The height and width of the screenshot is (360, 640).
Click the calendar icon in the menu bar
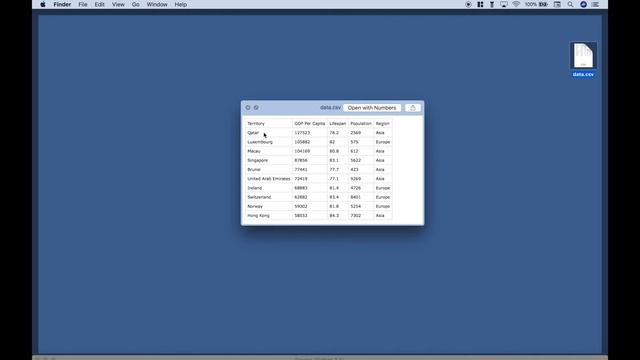(557, 4)
